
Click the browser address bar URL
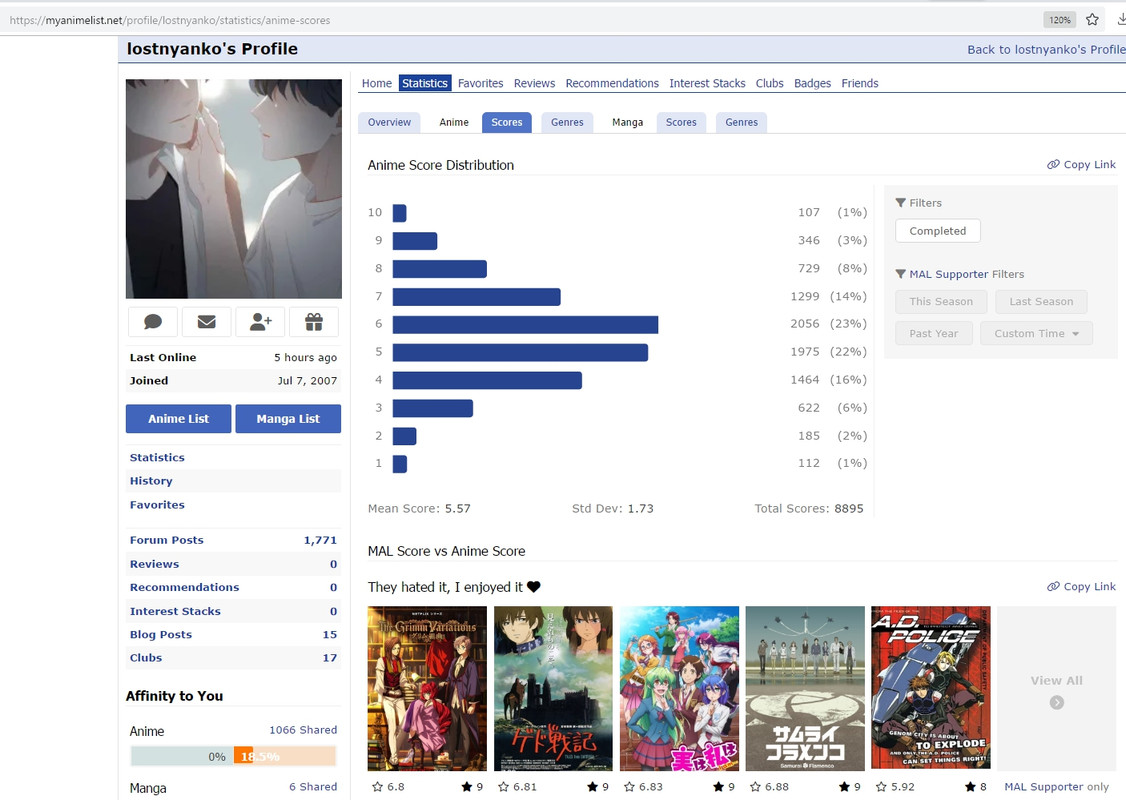170,20
